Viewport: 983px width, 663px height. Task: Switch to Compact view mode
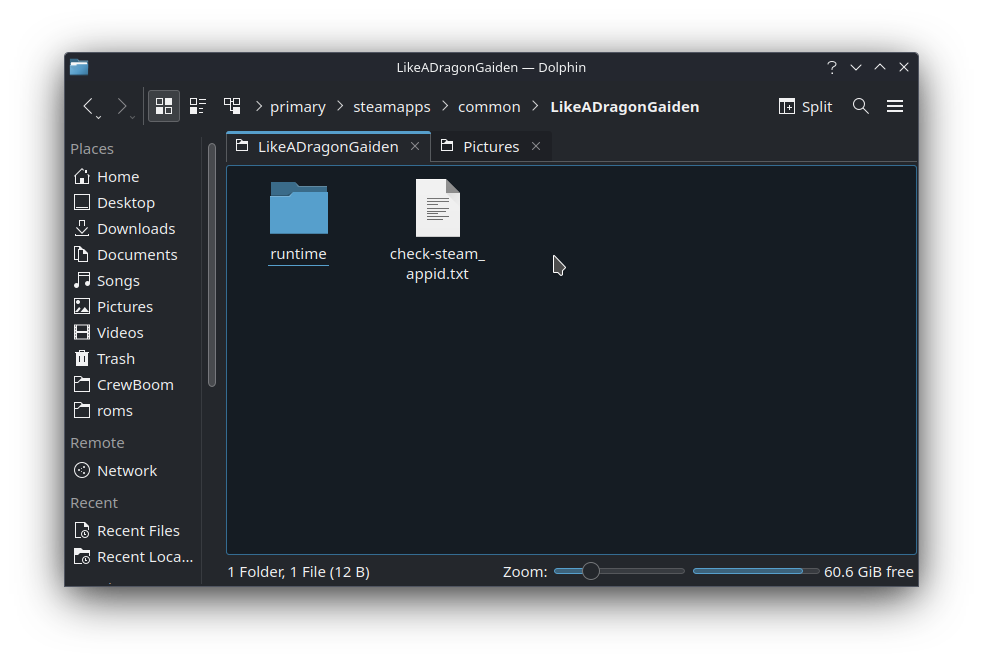[x=197, y=106]
